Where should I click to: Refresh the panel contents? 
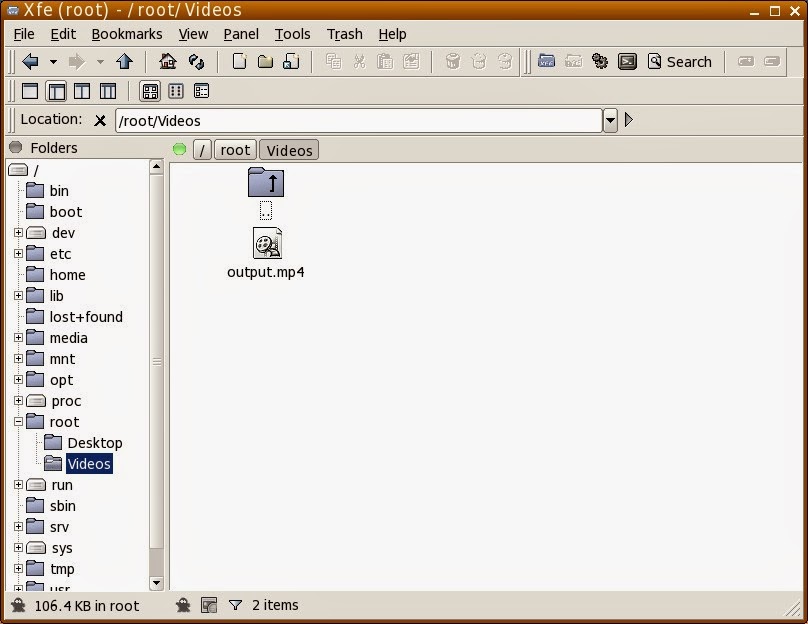pyautogui.click(x=196, y=62)
